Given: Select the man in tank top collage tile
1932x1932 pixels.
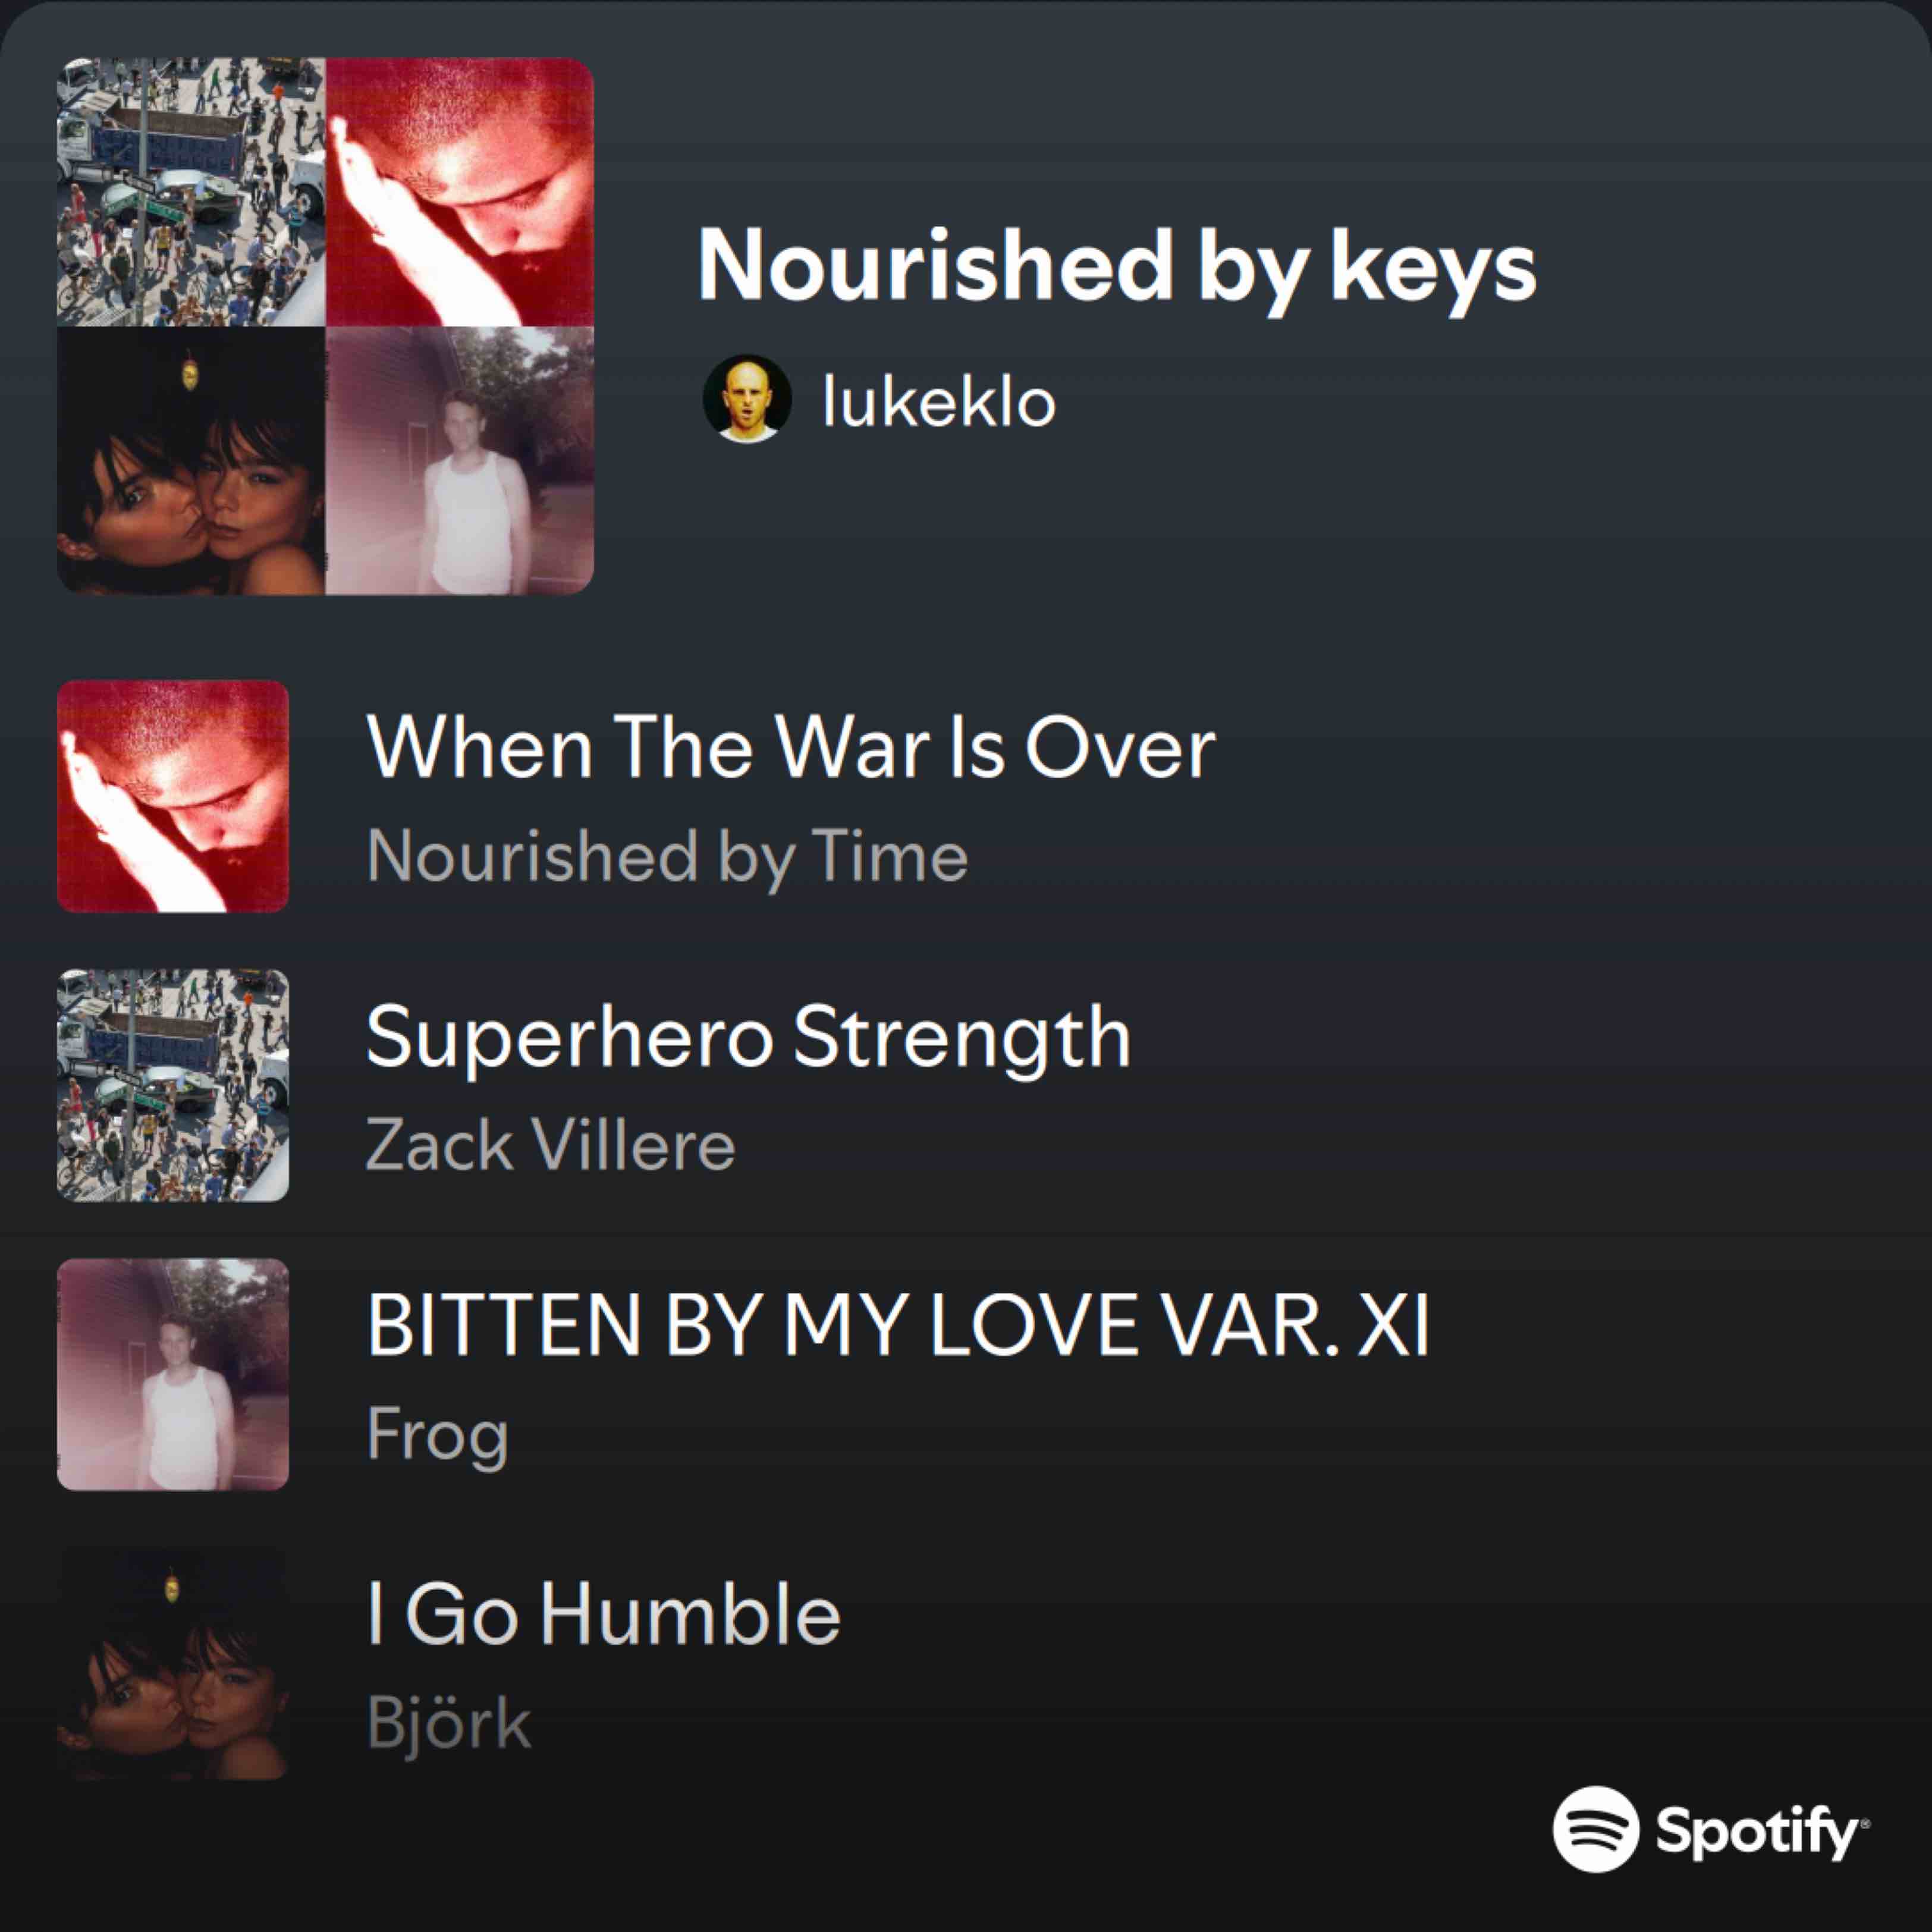Looking at the screenshot, I should (460, 460).
